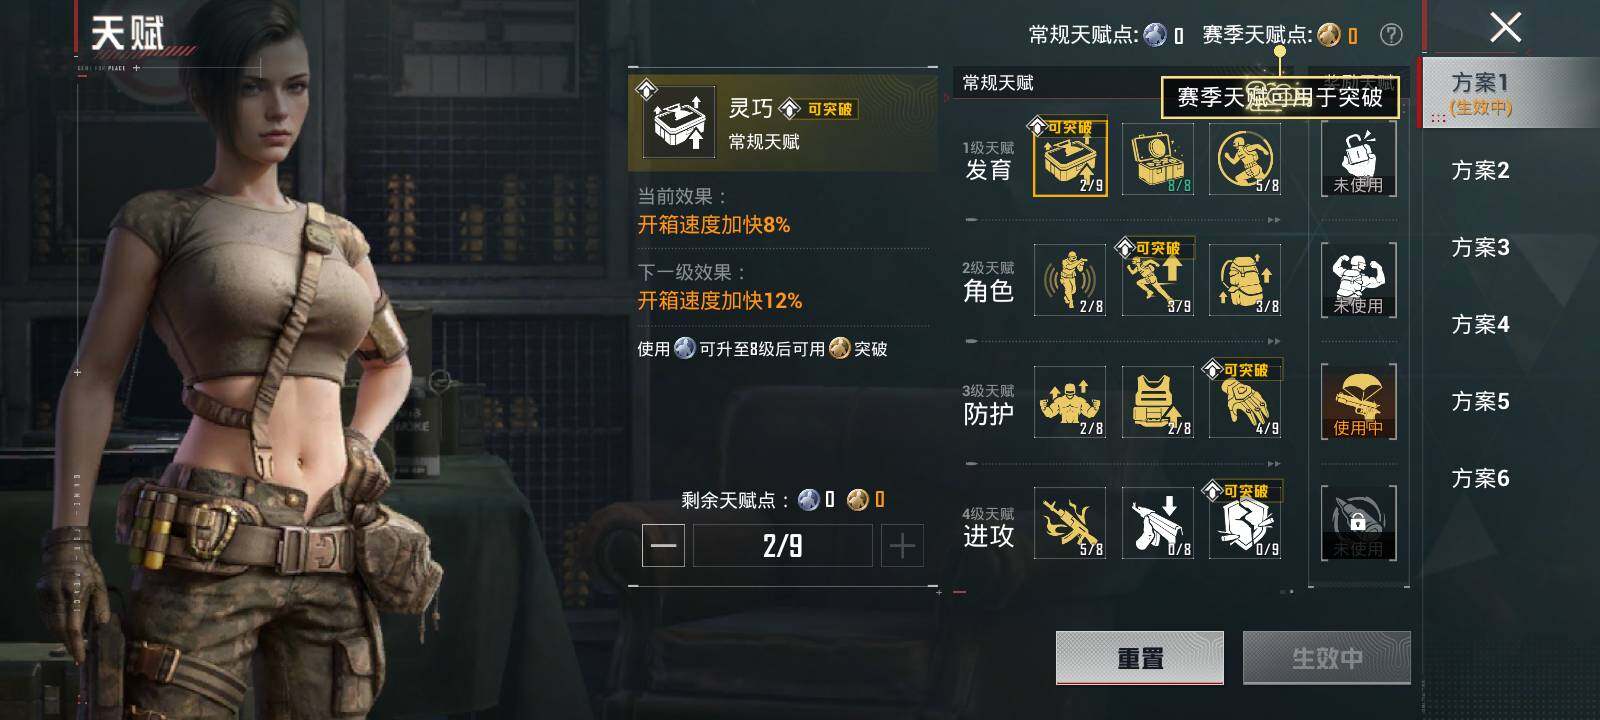Decrease talent level with minus button
This screenshot has width=1600, height=720.
coord(663,546)
